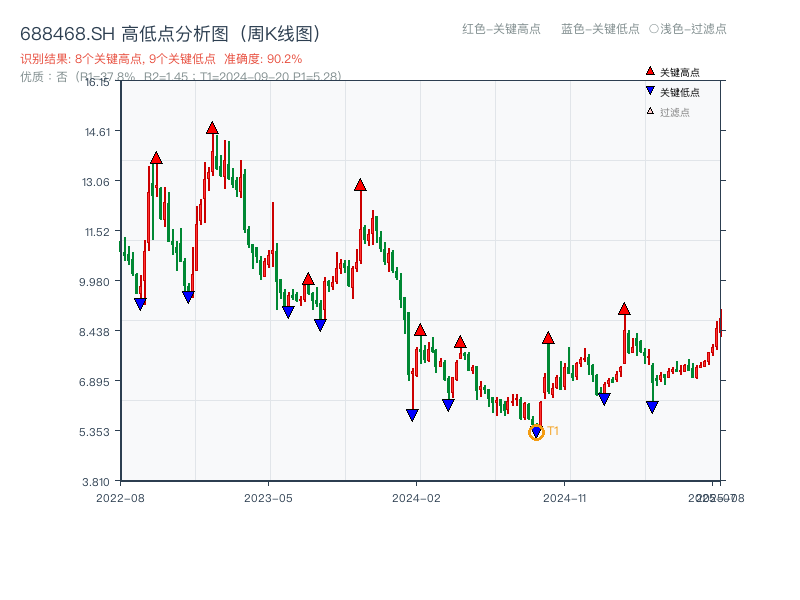800x600 pixels.
Task: Open the 688468.SH chart title
Action: tap(170, 31)
